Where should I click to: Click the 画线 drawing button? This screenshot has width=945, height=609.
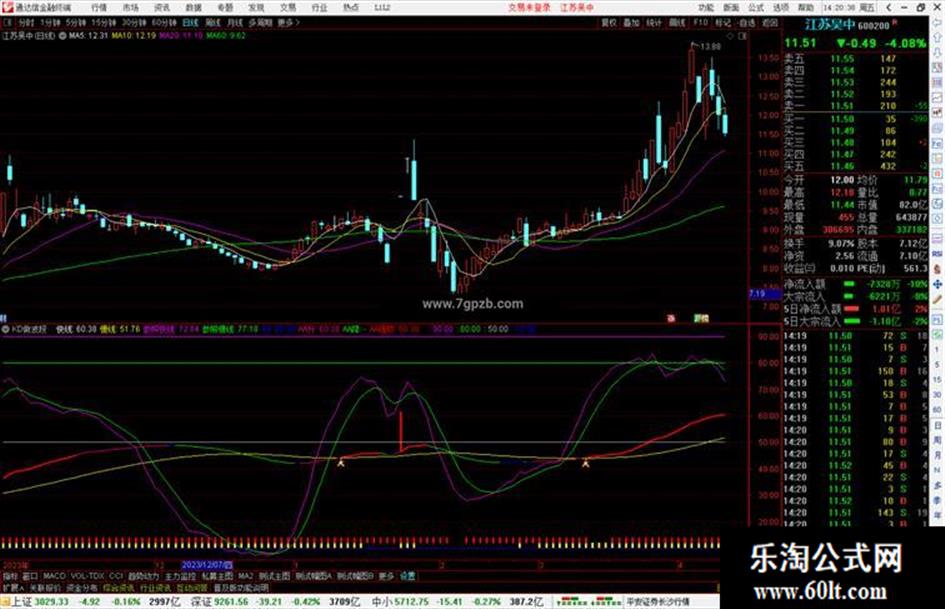click(677, 22)
